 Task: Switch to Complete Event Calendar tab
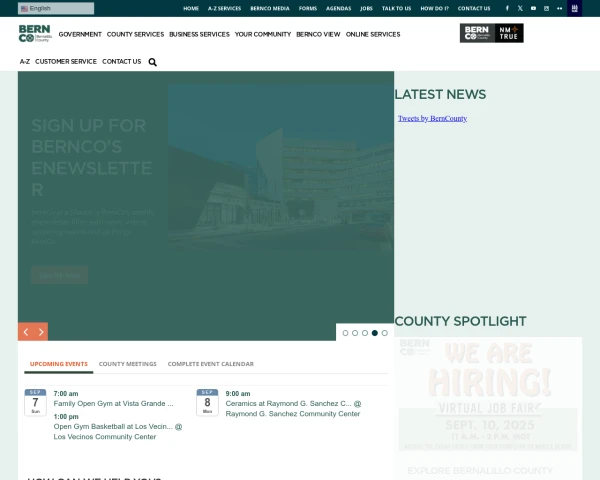pyautogui.click(x=211, y=364)
